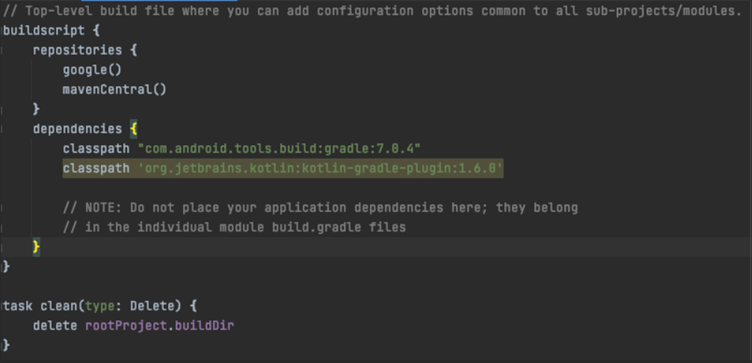Click the closing brace of repositories block
This screenshot has width=752, height=363.
click(x=36, y=109)
